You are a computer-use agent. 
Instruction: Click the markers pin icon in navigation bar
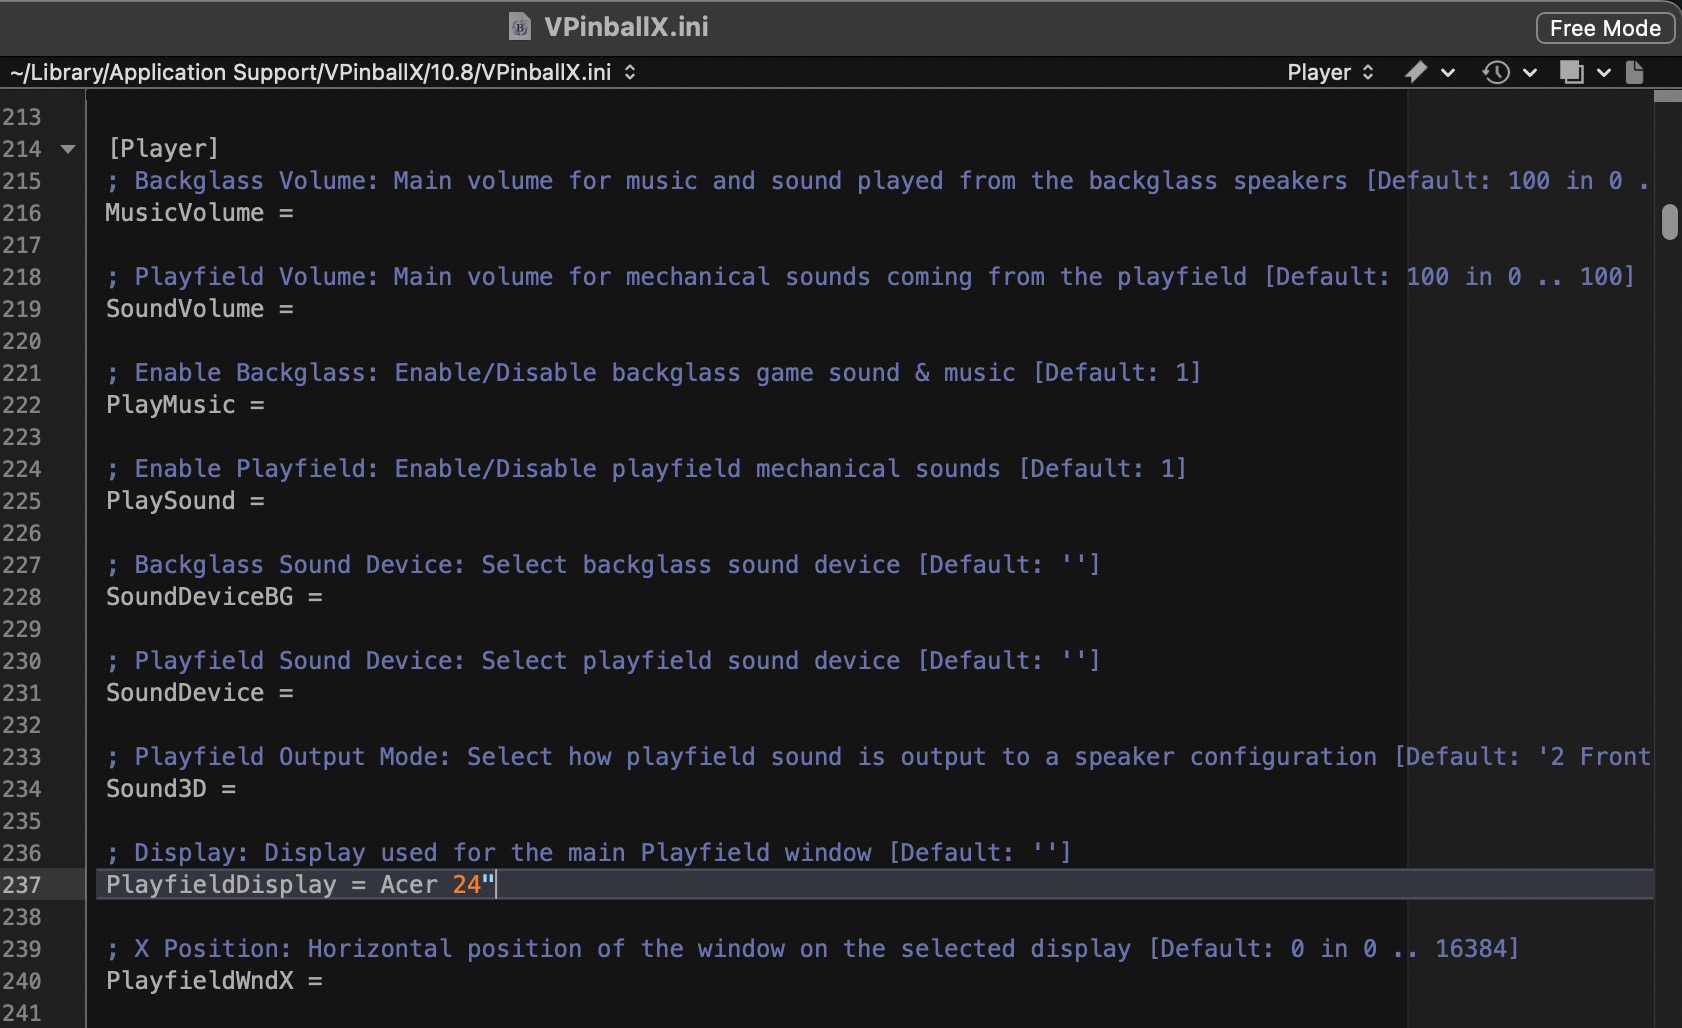pos(1415,72)
